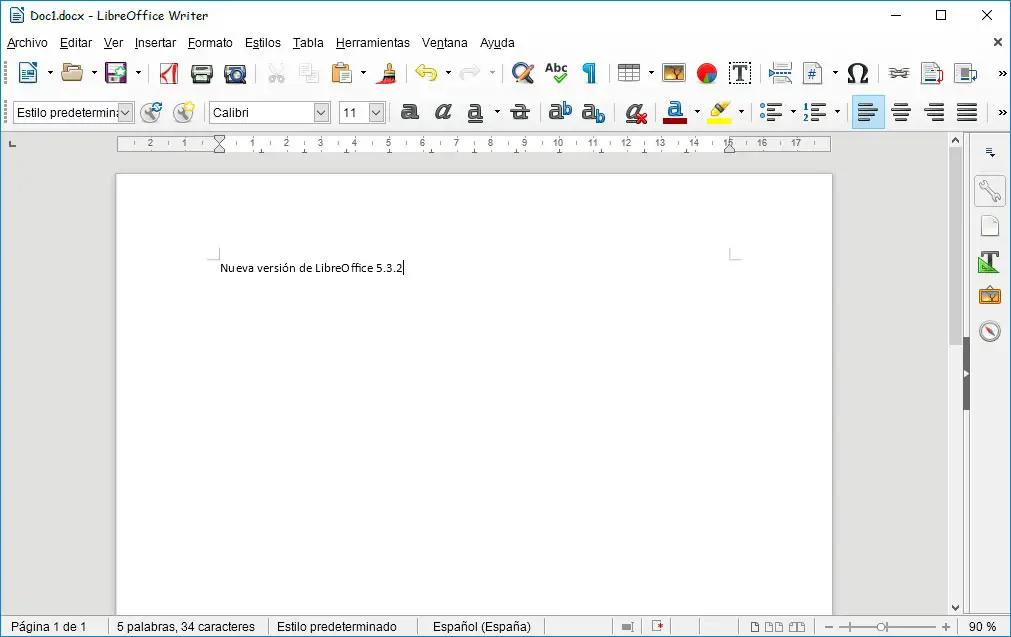Screen dimensions: 1011x637
Task: Export directly as PDF
Action: tap(168, 73)
